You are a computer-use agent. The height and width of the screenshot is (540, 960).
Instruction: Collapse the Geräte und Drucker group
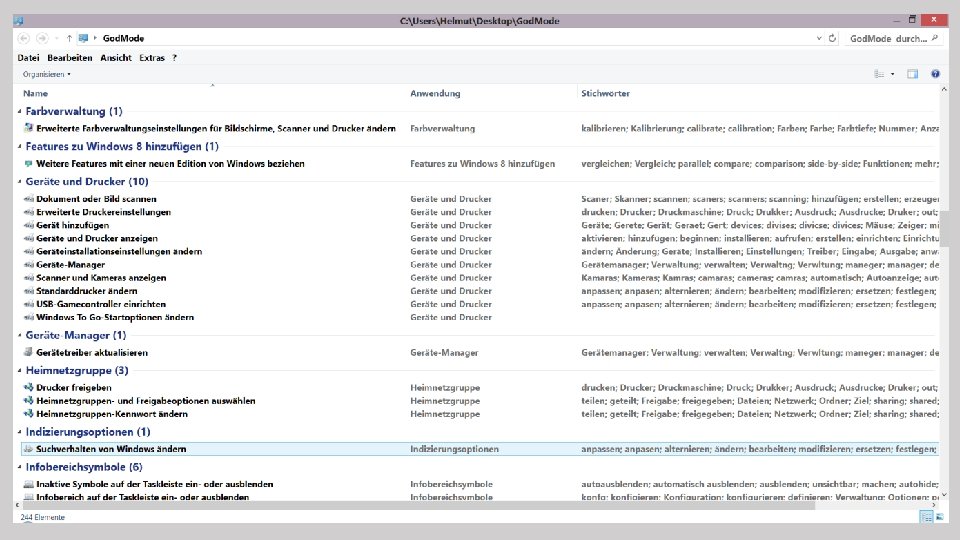pyautogui.click(x=20, y=181)
